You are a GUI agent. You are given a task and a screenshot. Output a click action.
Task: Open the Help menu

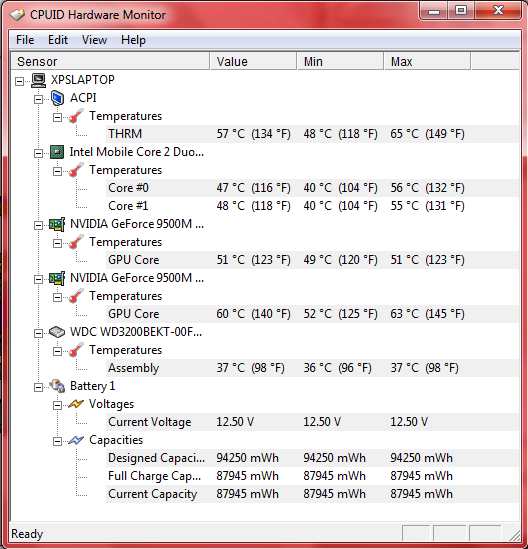[x=133, y=40]
